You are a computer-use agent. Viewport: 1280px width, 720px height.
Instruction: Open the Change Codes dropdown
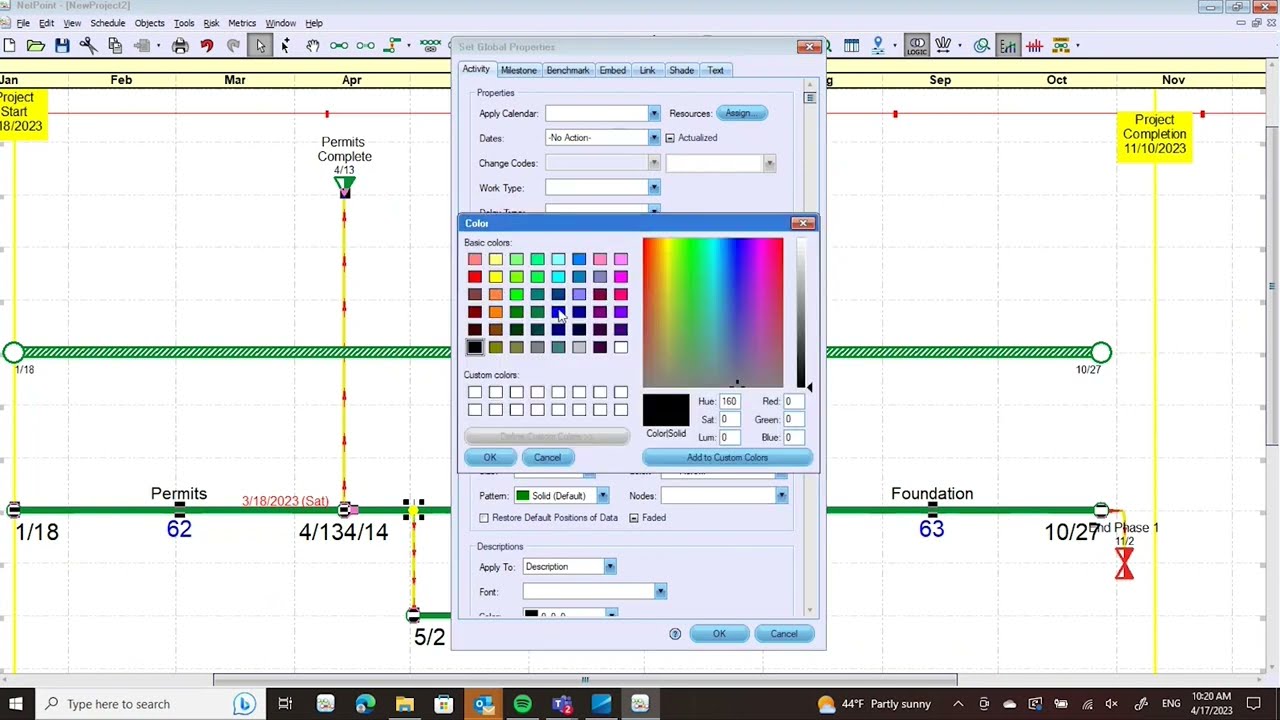point(653,163)
